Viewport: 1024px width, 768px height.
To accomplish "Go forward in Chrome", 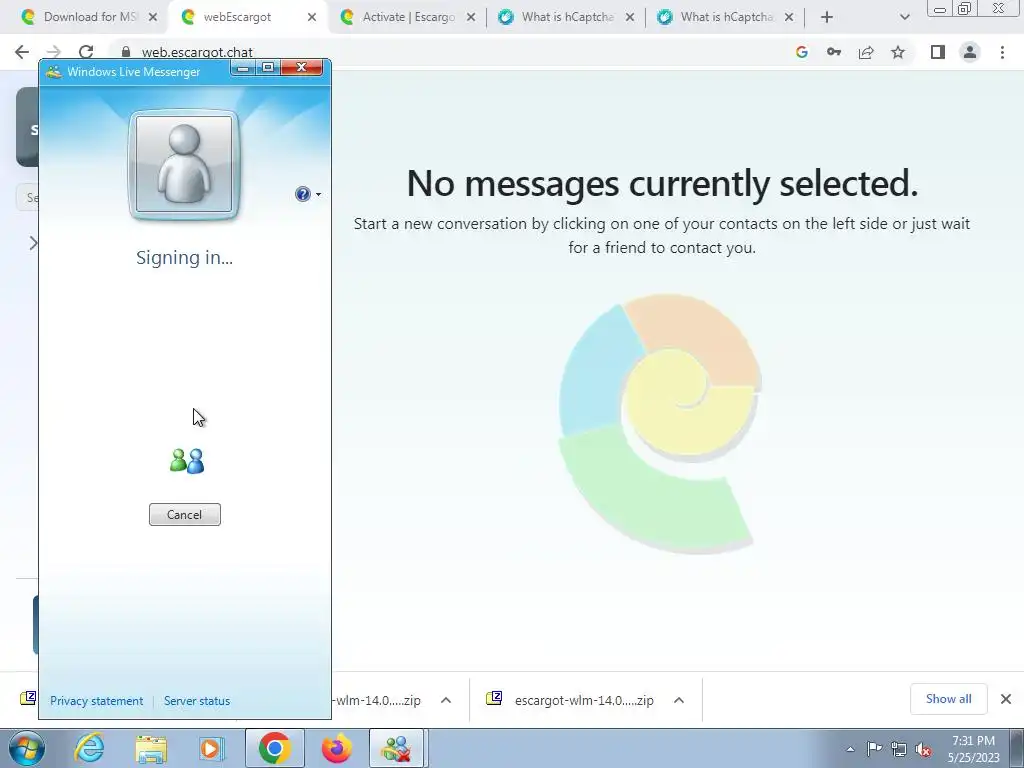I will point(54,52).
